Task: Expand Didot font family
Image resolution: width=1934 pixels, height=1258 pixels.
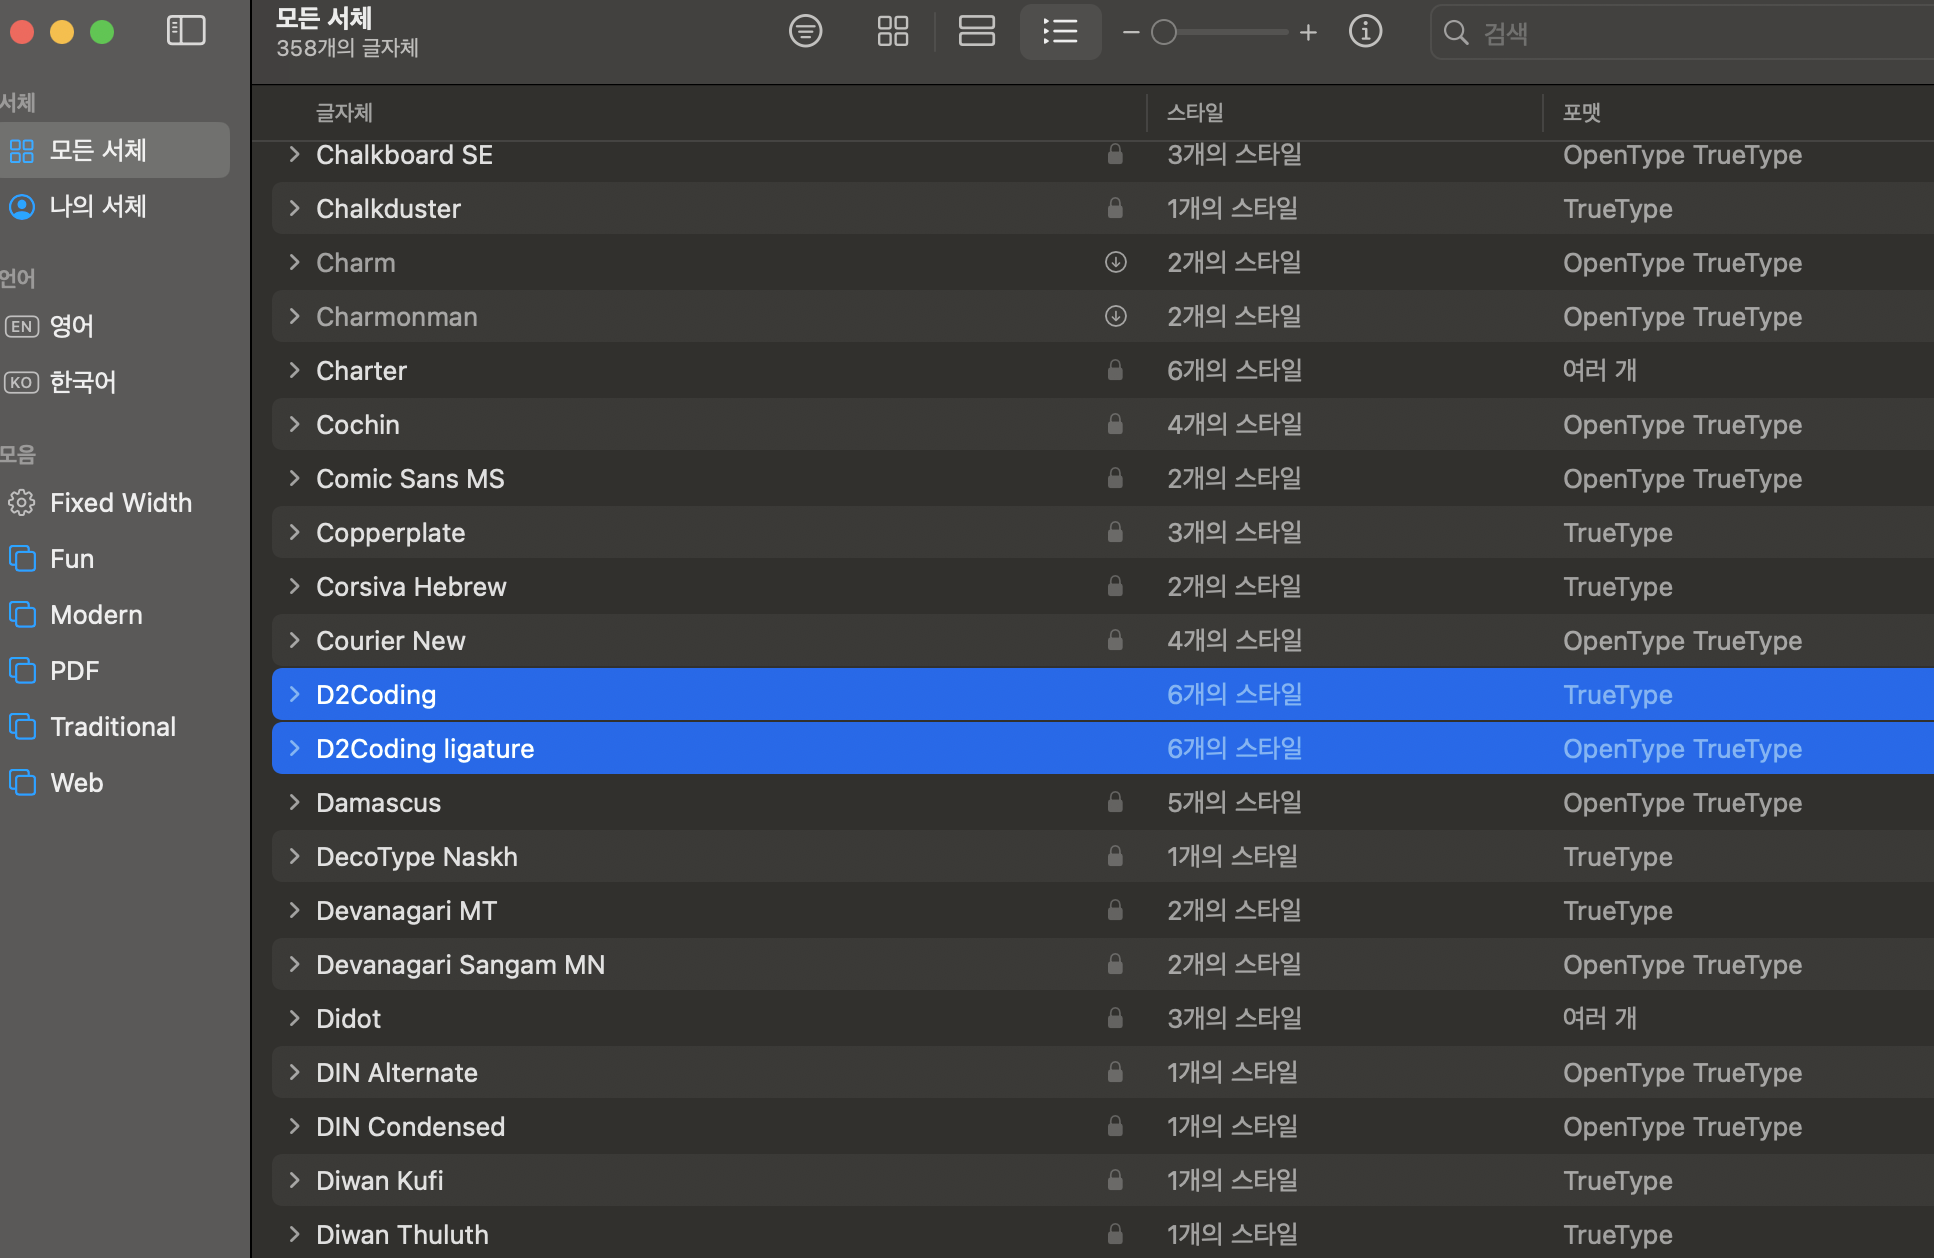Action: [x=294, y=1018]
